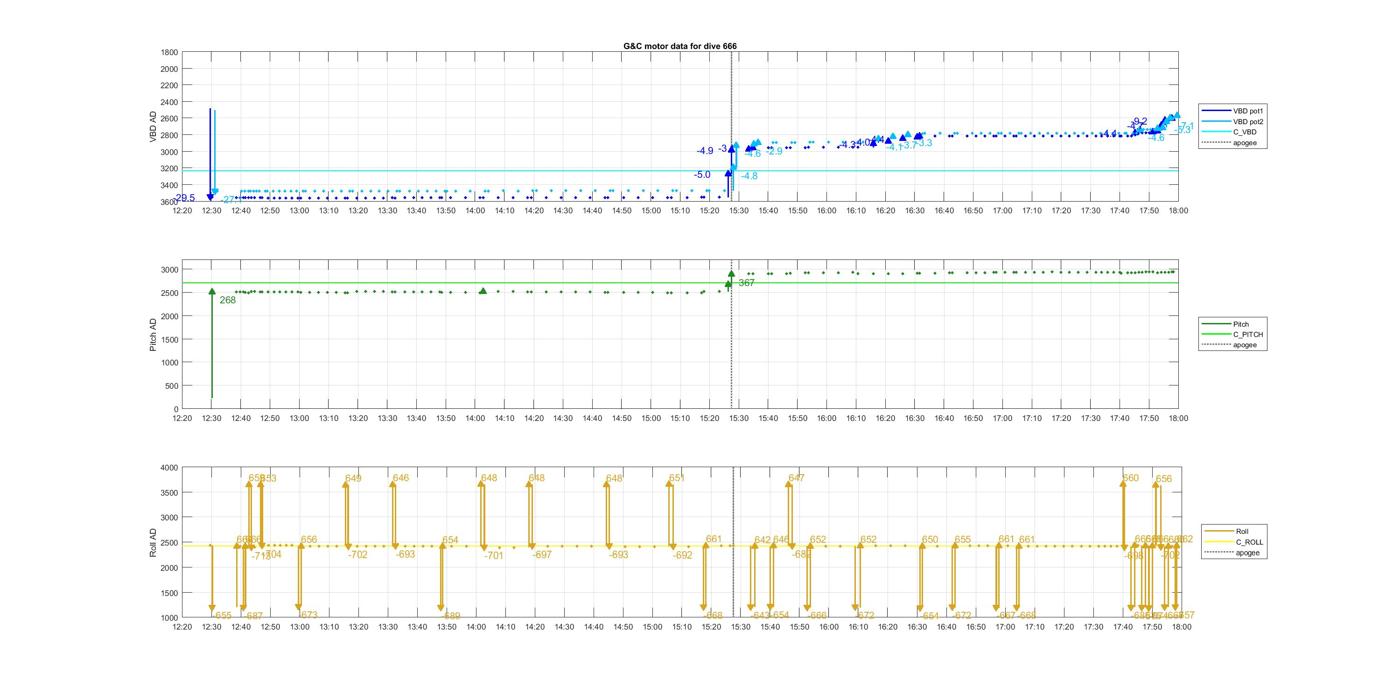Click the '3200' tick on VBD y-axis
Viewport: 1400px width, 693px height.
[x=169, y=168]
